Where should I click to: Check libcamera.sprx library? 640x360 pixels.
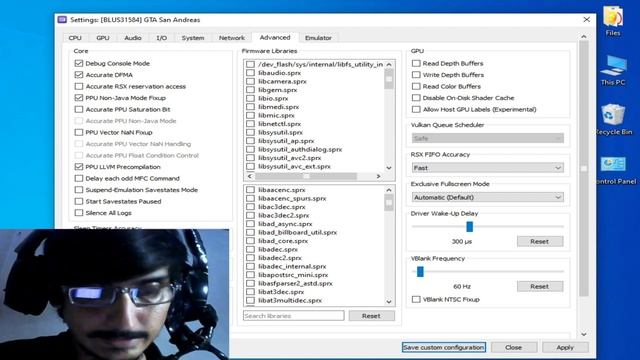click(x=251, y=81)
